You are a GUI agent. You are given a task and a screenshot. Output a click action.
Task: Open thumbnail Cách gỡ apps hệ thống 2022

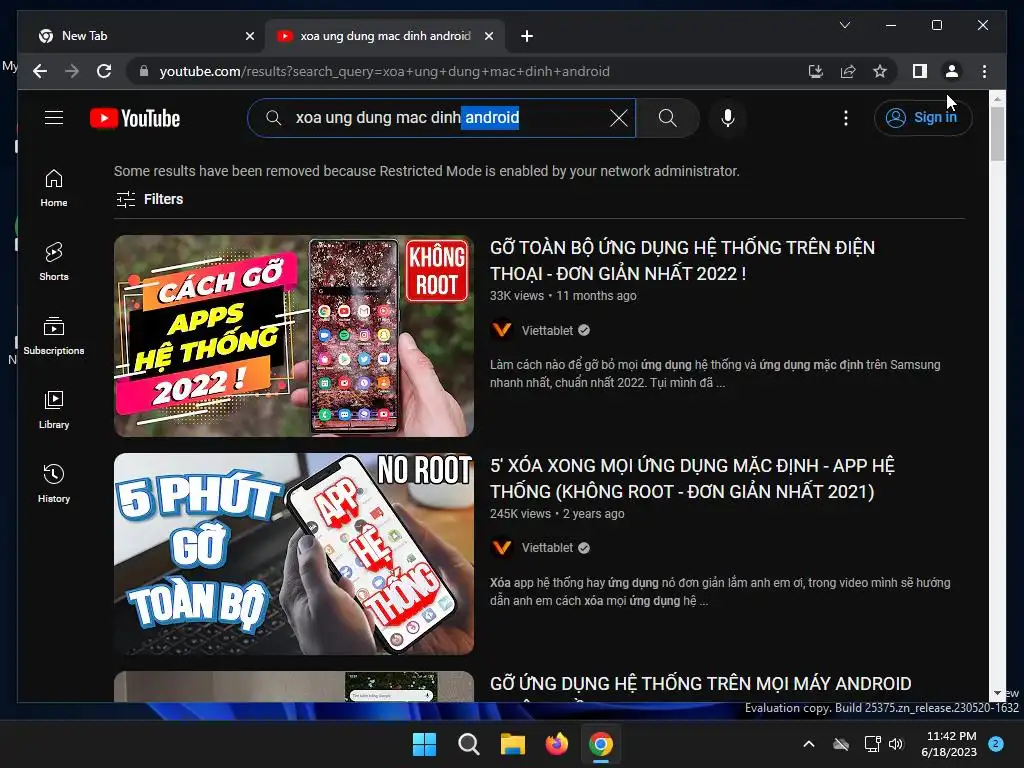click(294, 336)
